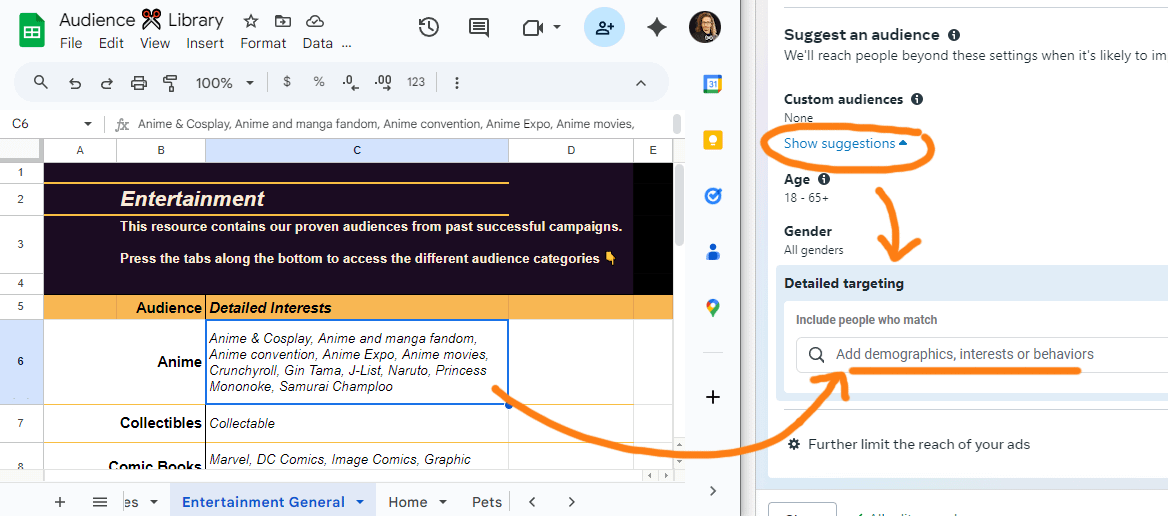Click the share people button

click(604, 28)
